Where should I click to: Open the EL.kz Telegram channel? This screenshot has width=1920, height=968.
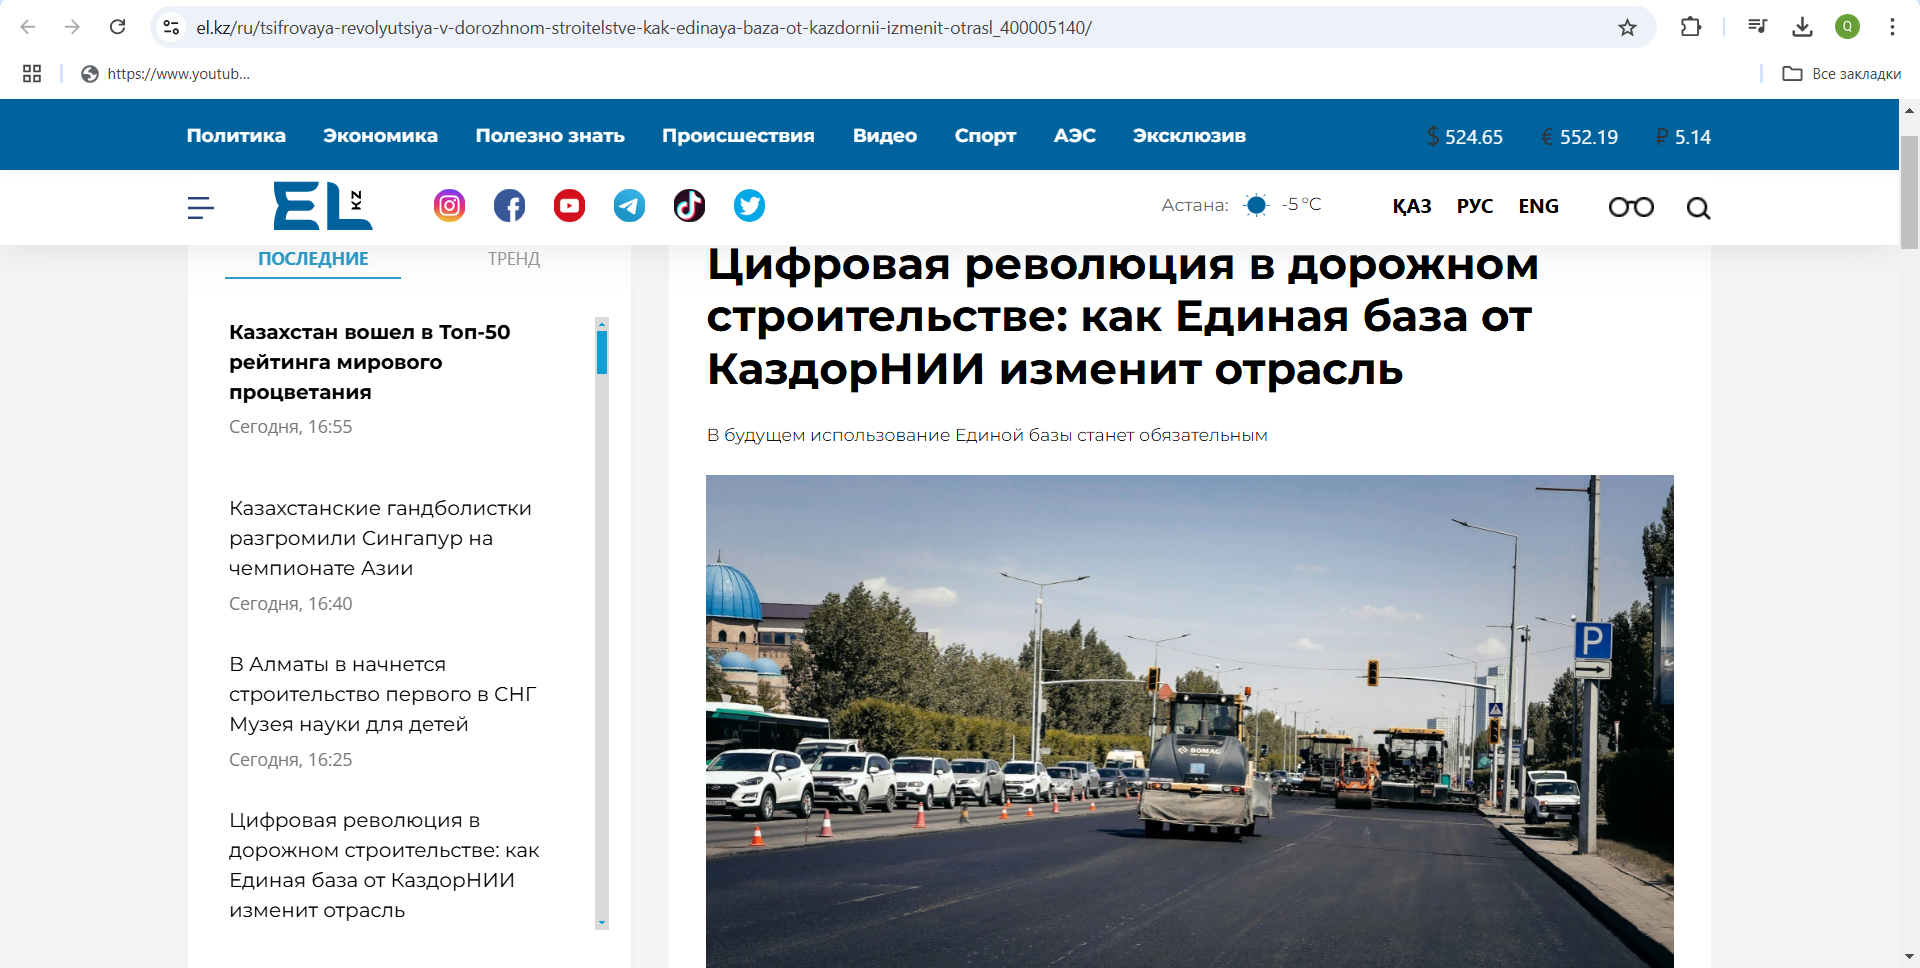click(x=630, y=206)
